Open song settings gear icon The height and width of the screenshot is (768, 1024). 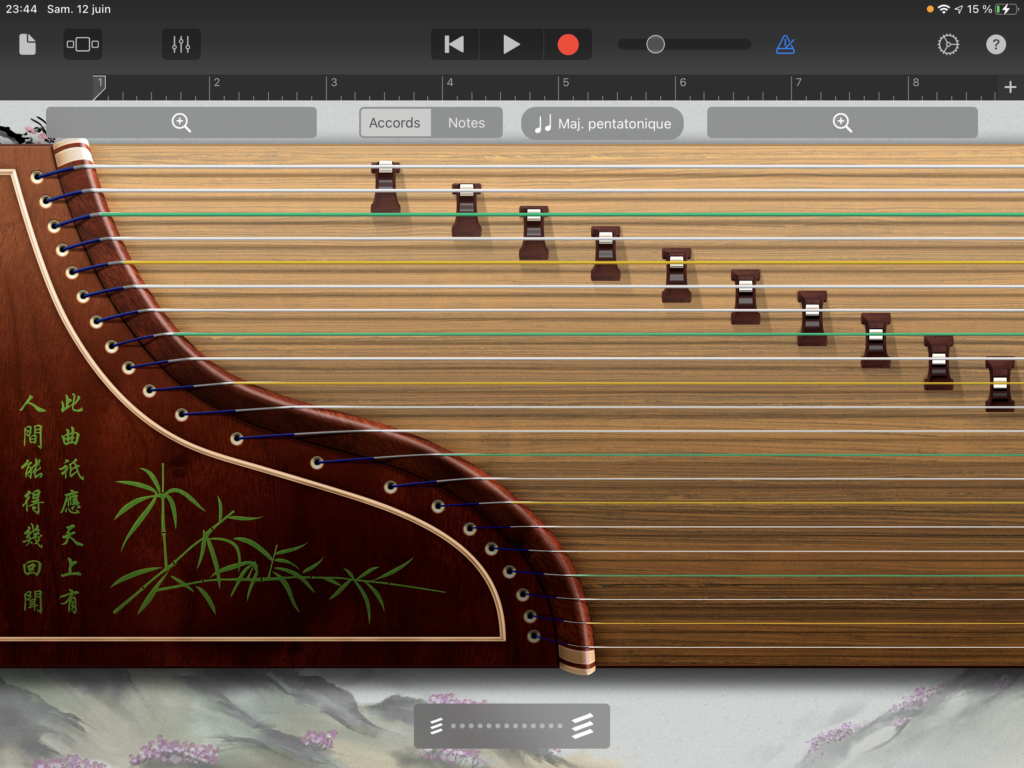tap(948, 44)
